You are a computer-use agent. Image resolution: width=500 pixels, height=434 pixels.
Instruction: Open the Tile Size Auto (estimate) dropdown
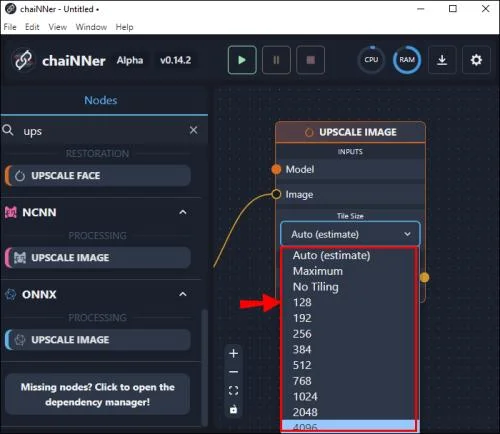[x=350, y=234]
